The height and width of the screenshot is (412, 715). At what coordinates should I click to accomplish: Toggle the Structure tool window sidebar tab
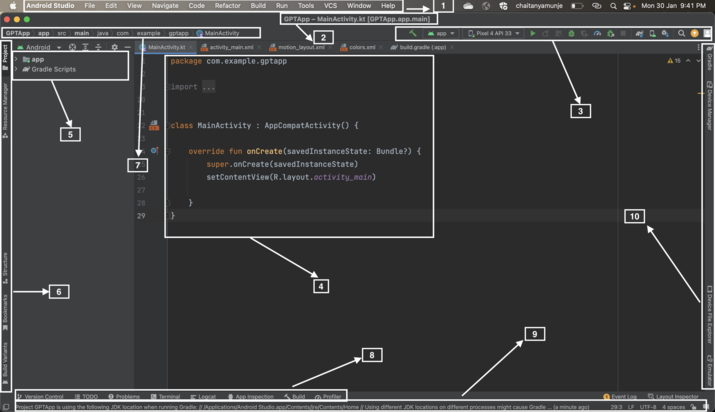[x=4, y=264]
